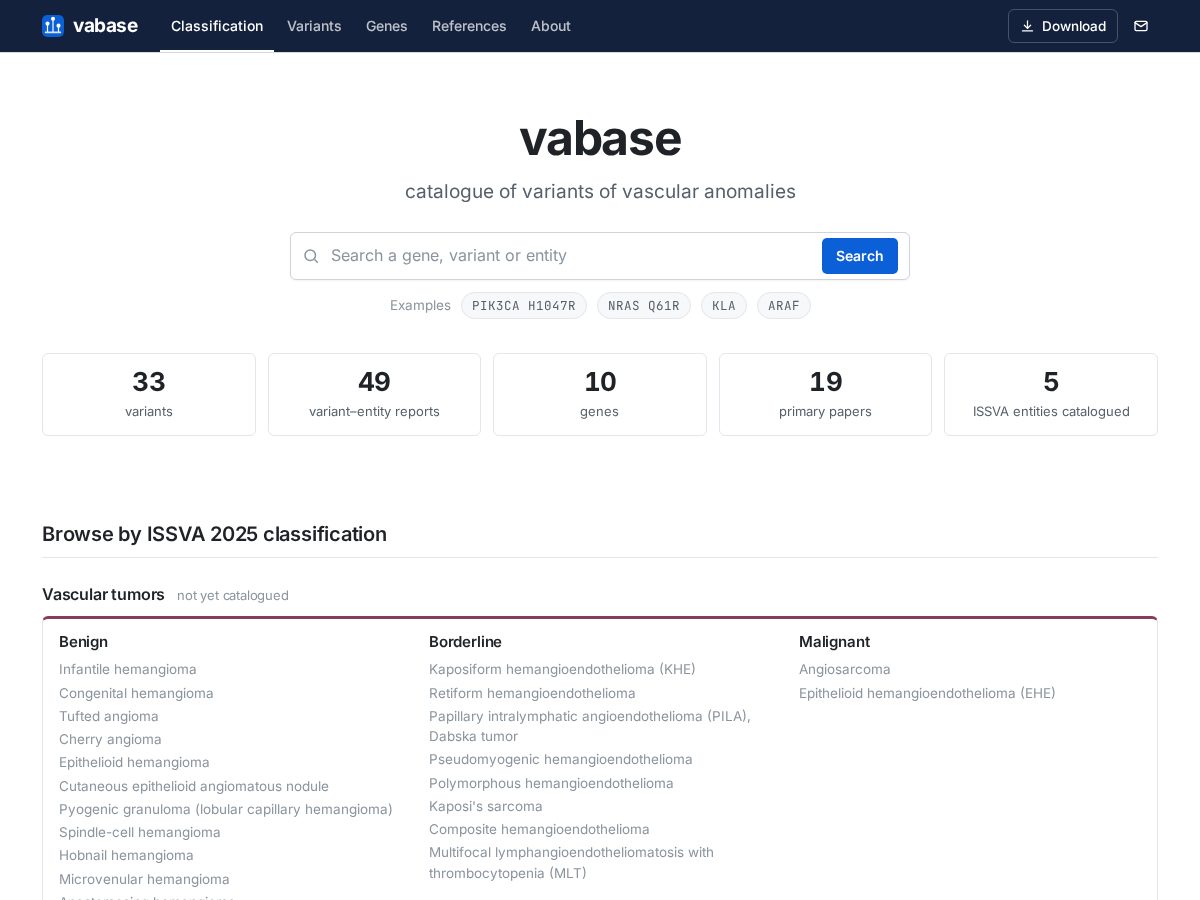Image resolution: width=1200 pixels, height=900 pixels.
Task: Click the blue Search button
Action: point(860,256)
